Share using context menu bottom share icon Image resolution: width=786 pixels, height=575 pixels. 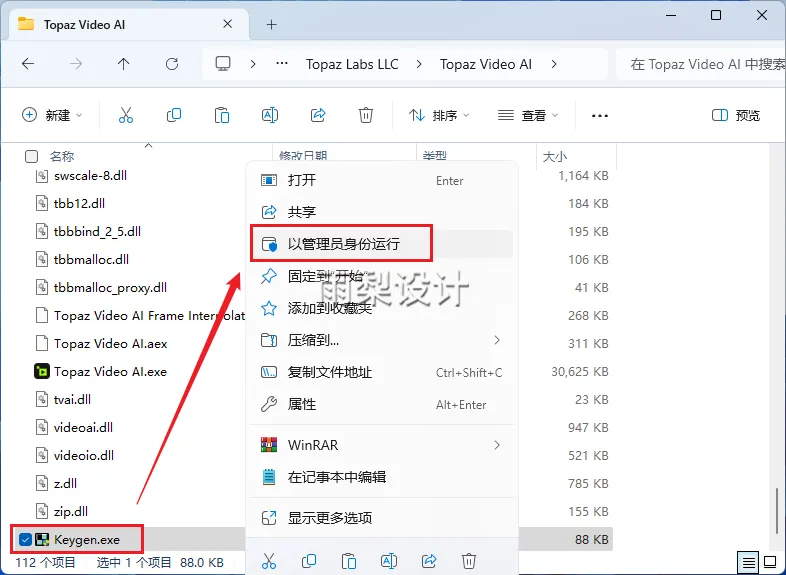point(429,560)
